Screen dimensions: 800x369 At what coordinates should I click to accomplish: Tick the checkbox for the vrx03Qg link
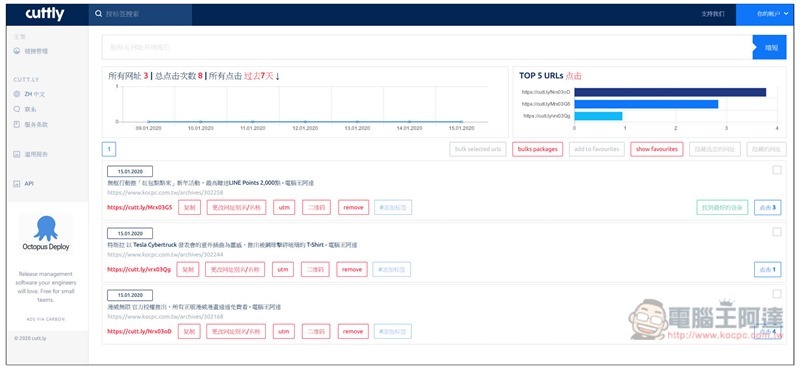(x=777, y=232)
